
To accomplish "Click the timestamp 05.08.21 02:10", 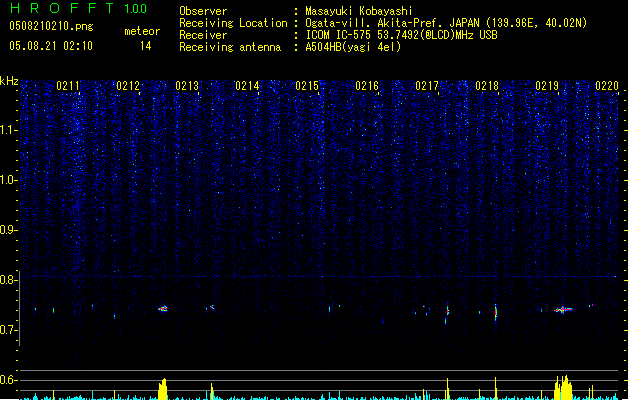I will [51, 46].
